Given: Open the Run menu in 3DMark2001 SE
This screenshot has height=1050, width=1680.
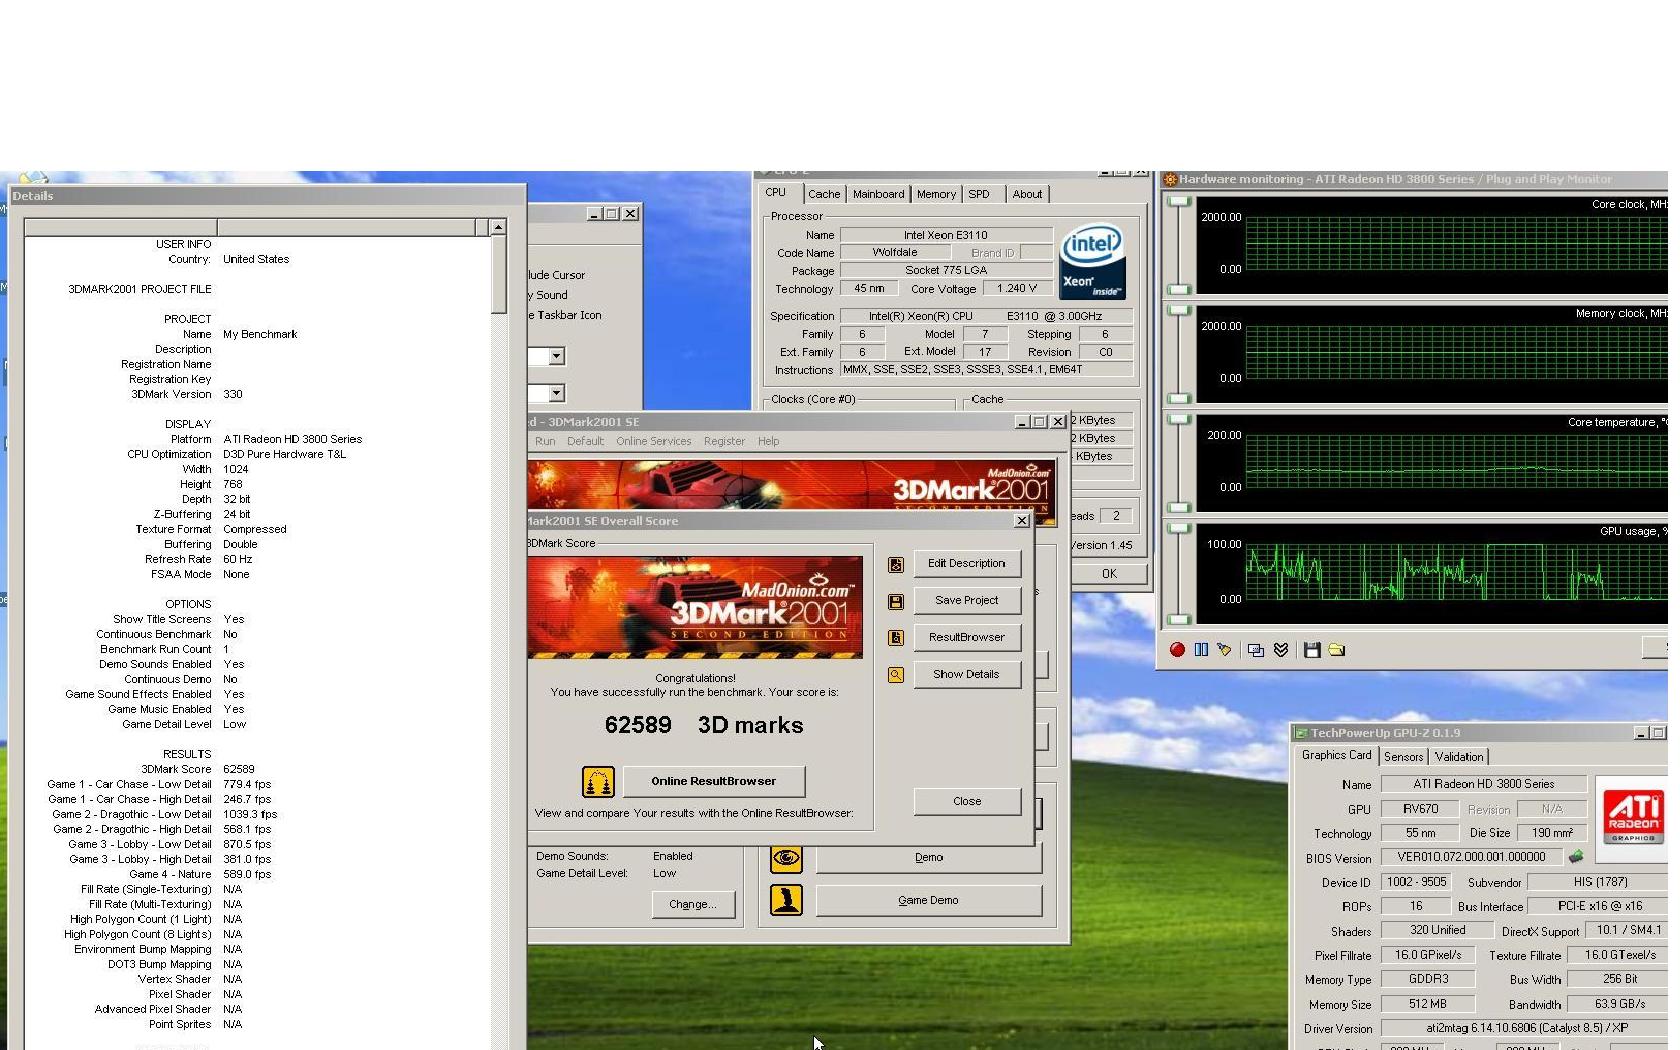Looking at the screenshot, I should click(x=545, y=441).
